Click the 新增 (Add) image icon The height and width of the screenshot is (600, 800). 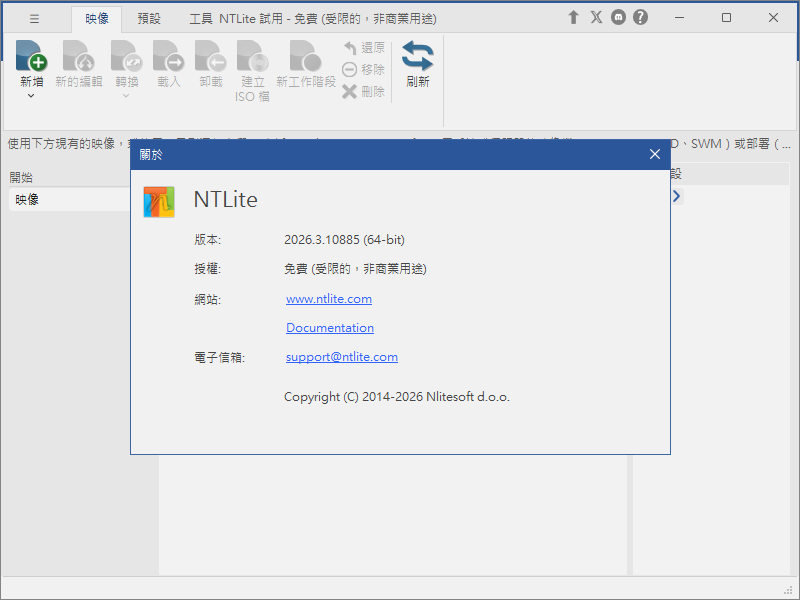pyautogui.click(x=31, y=55)
